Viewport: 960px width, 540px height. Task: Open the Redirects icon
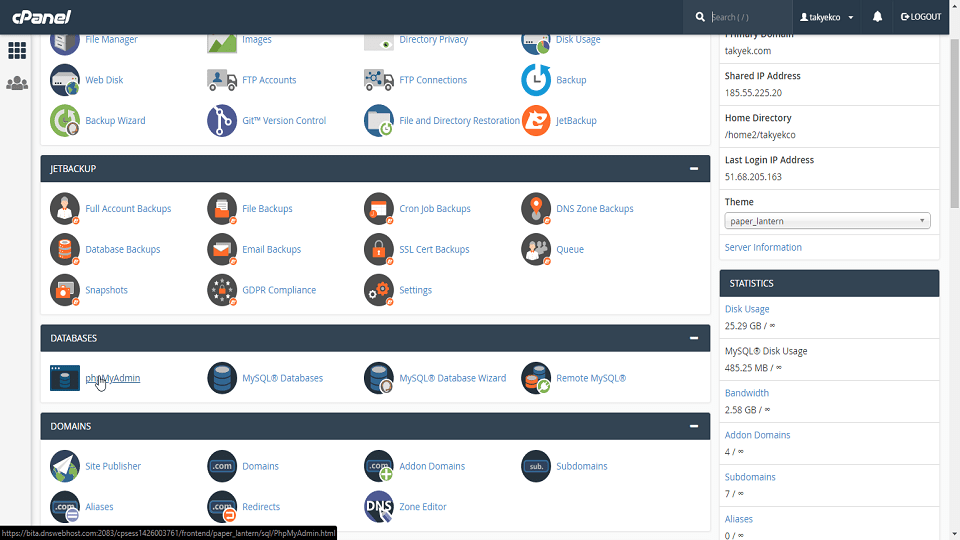coord(222,506)
